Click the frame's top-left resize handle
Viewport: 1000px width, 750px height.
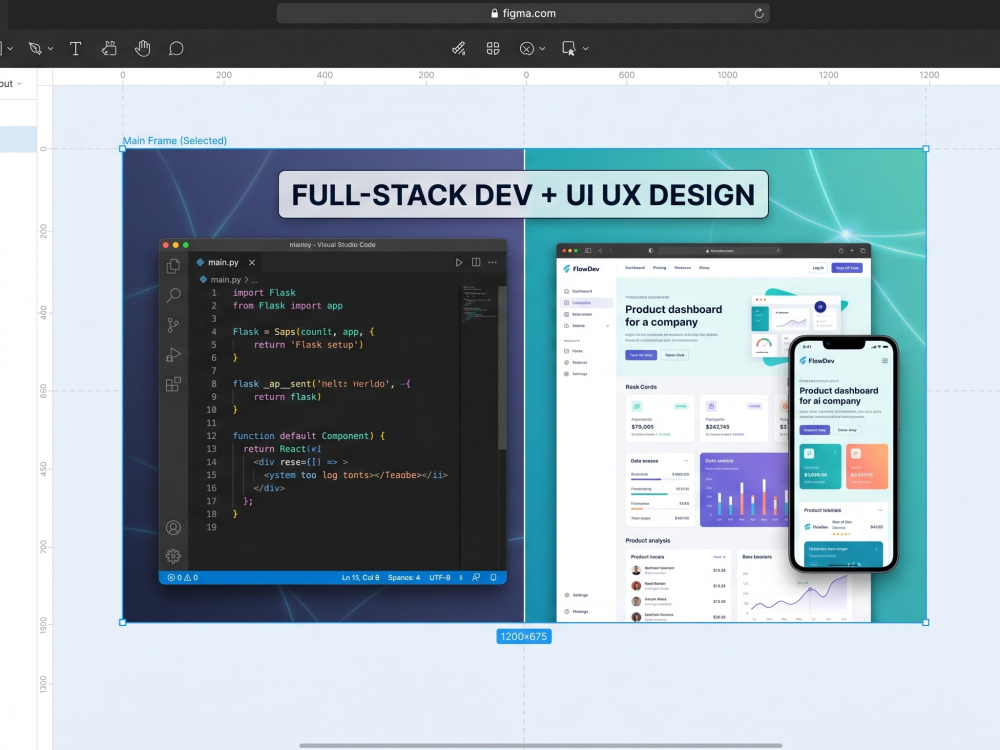click(x=122, y=149)
